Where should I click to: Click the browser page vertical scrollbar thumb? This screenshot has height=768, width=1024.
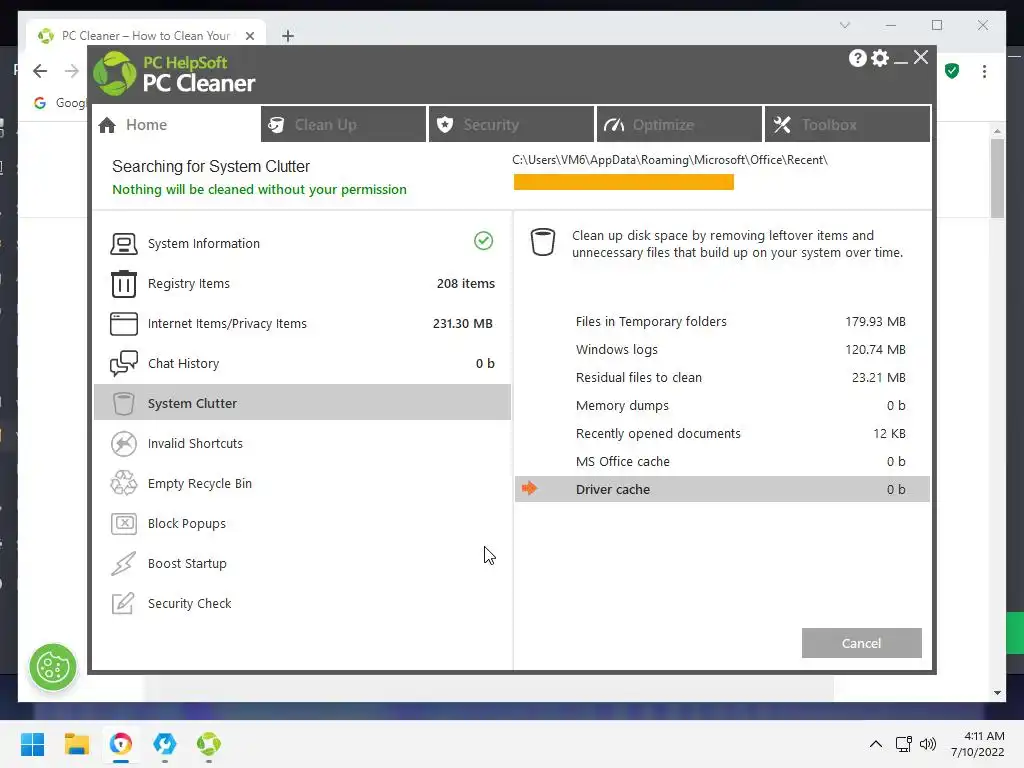997,178
